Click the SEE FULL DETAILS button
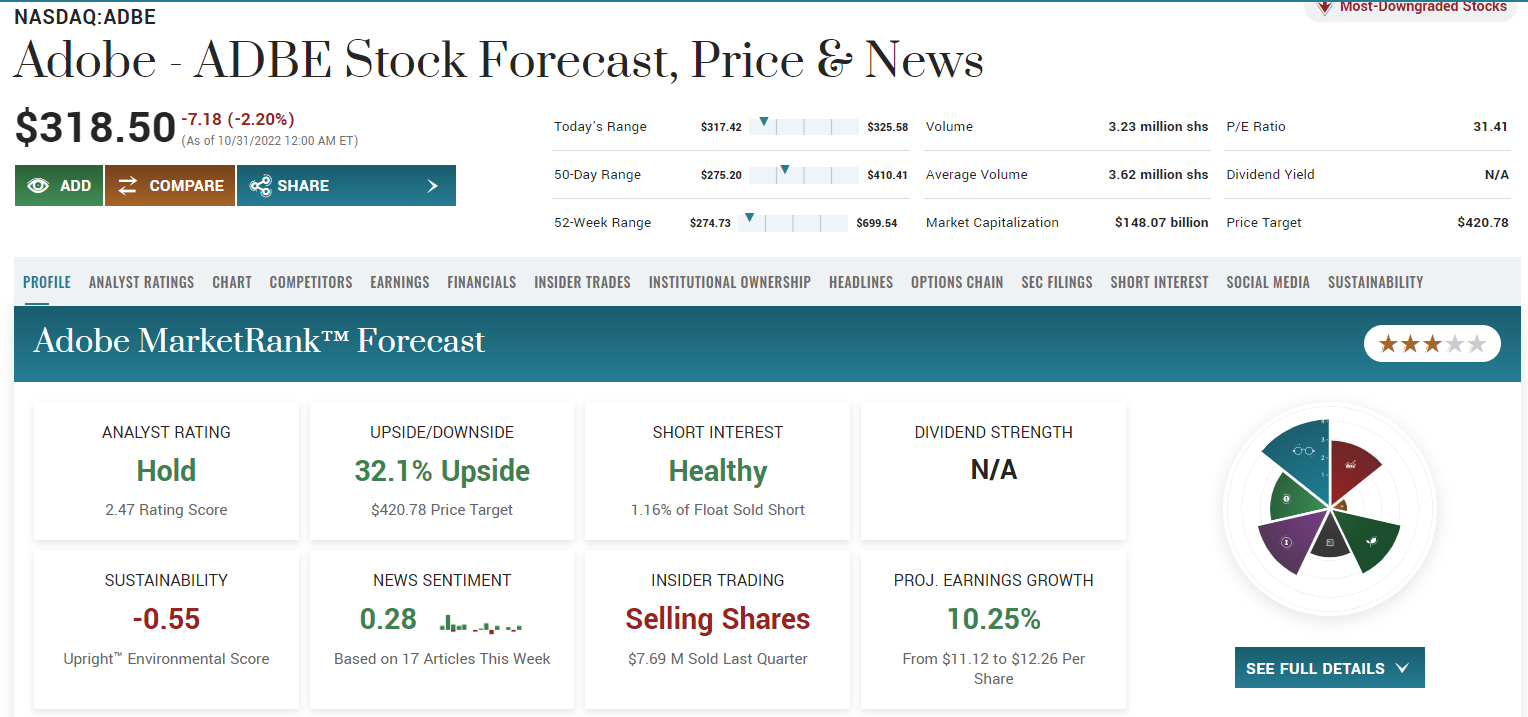 click(1330, 668)
